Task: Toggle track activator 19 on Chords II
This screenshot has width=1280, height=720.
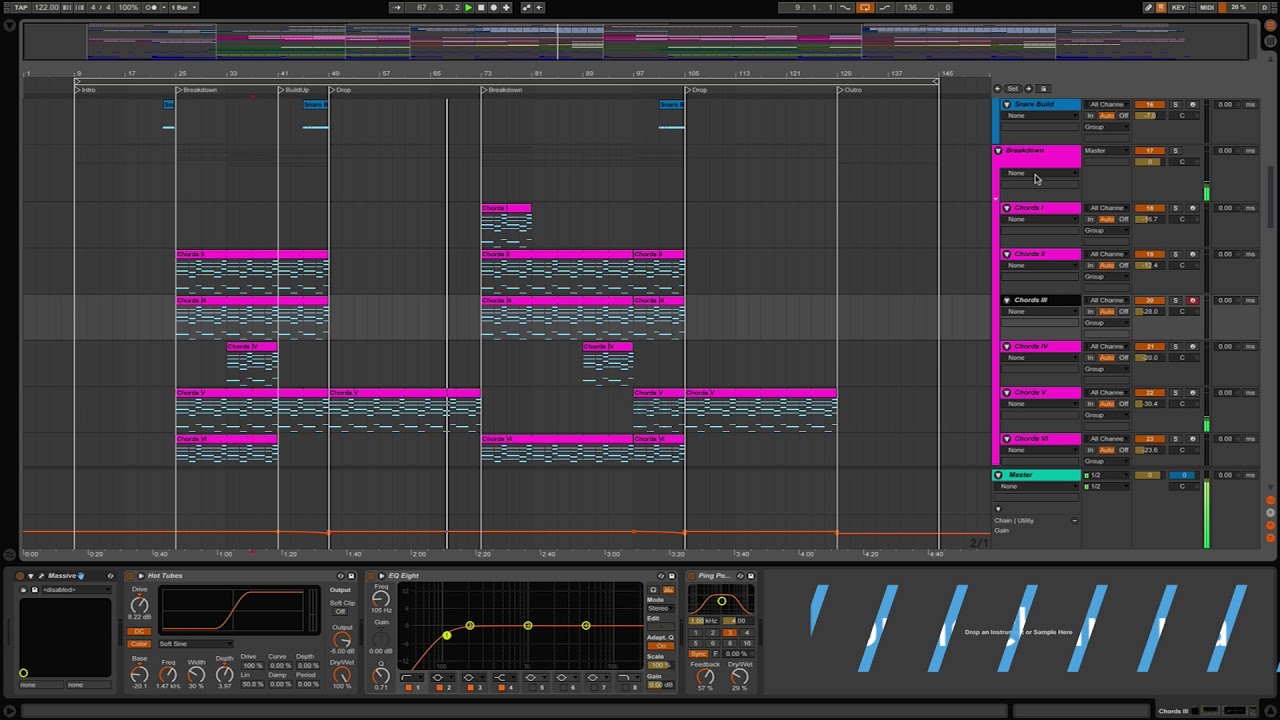Action: click(1150, 254)
